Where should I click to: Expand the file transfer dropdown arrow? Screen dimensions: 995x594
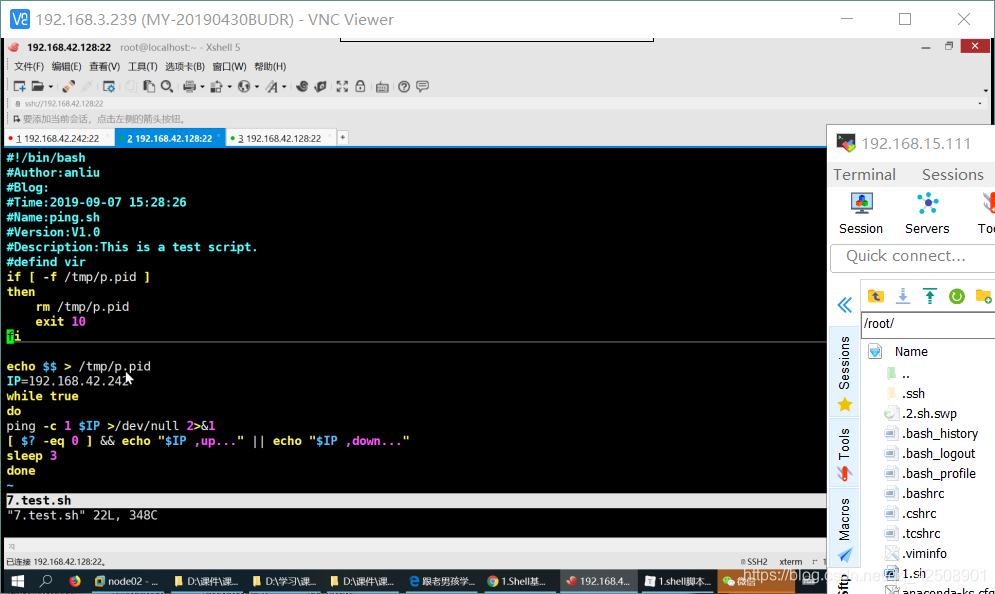[229, 87]
